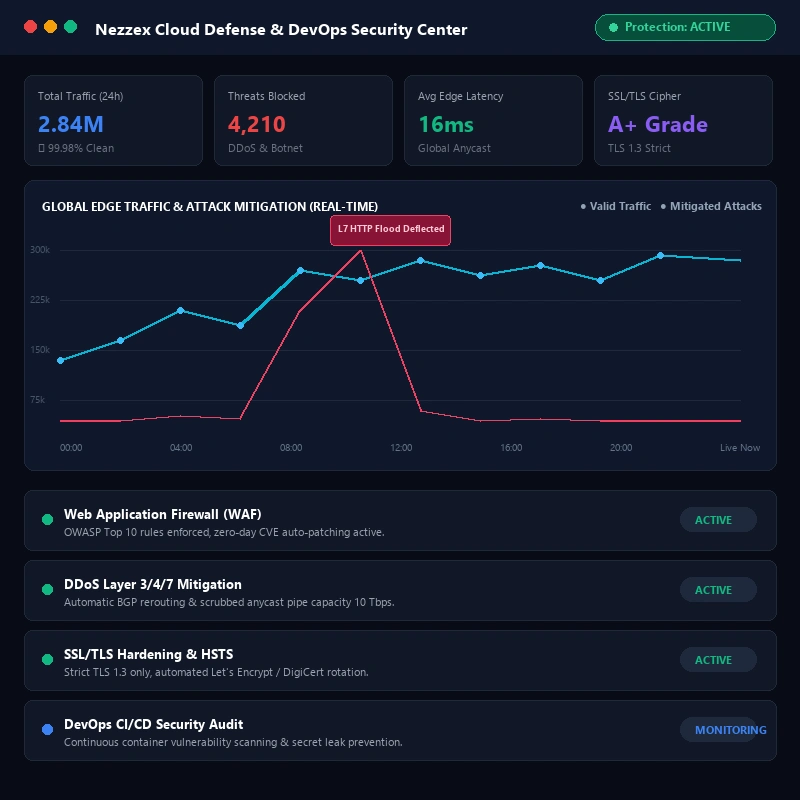Click the Continuous container vulnerability scanning description
The height and width of the screenshot is (800, 800).
(233, 742)
